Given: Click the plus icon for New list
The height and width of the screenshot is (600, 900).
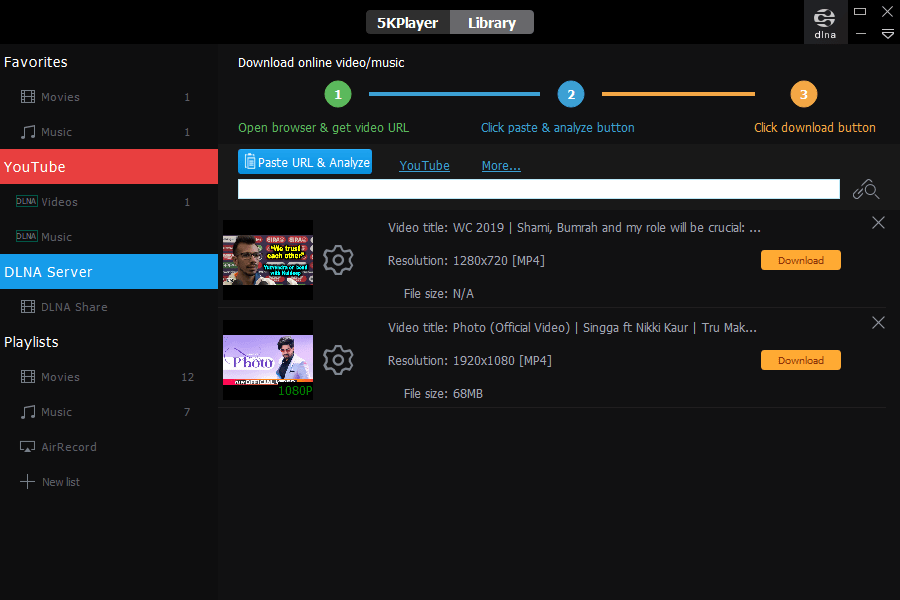Looking at the screenshot, I should pyautogui.click(x=27, y=481).
